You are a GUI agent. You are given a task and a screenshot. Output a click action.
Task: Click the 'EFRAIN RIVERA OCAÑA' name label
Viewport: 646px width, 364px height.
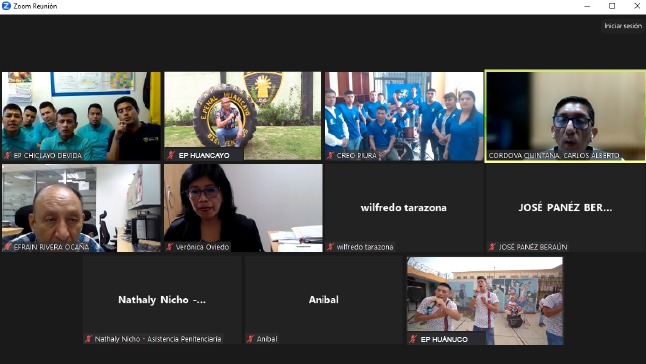[51, 247]
